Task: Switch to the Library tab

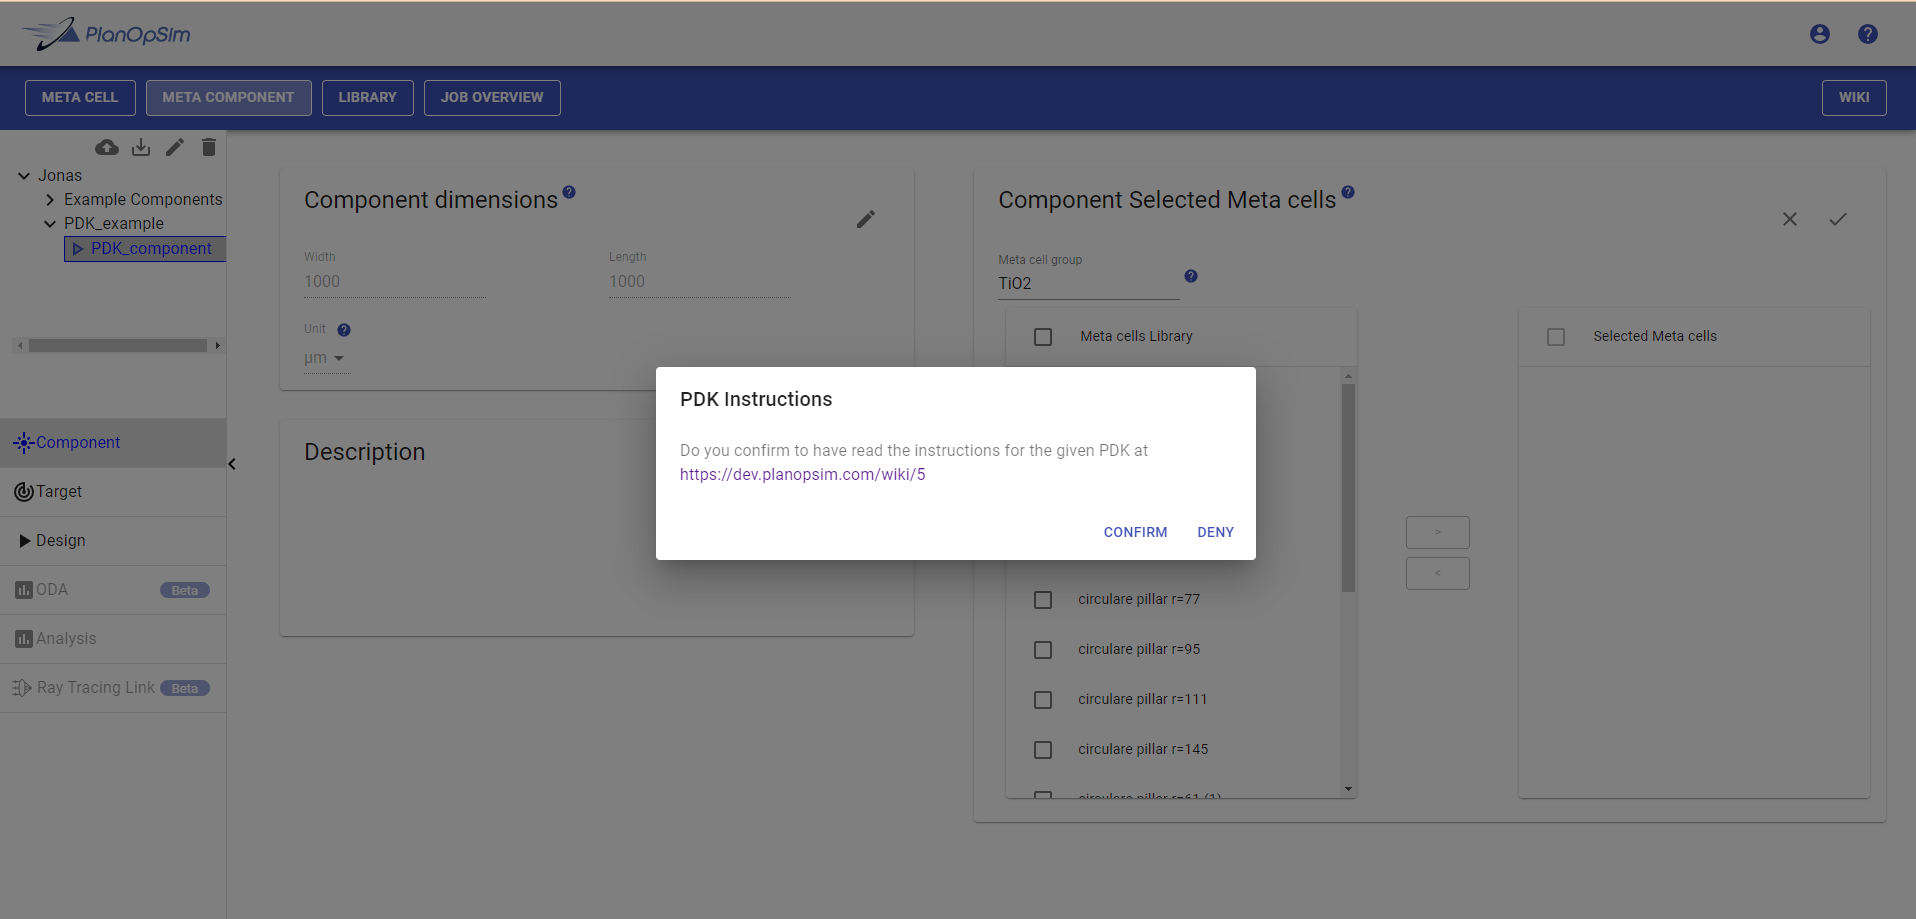Action: pos(367,98)
